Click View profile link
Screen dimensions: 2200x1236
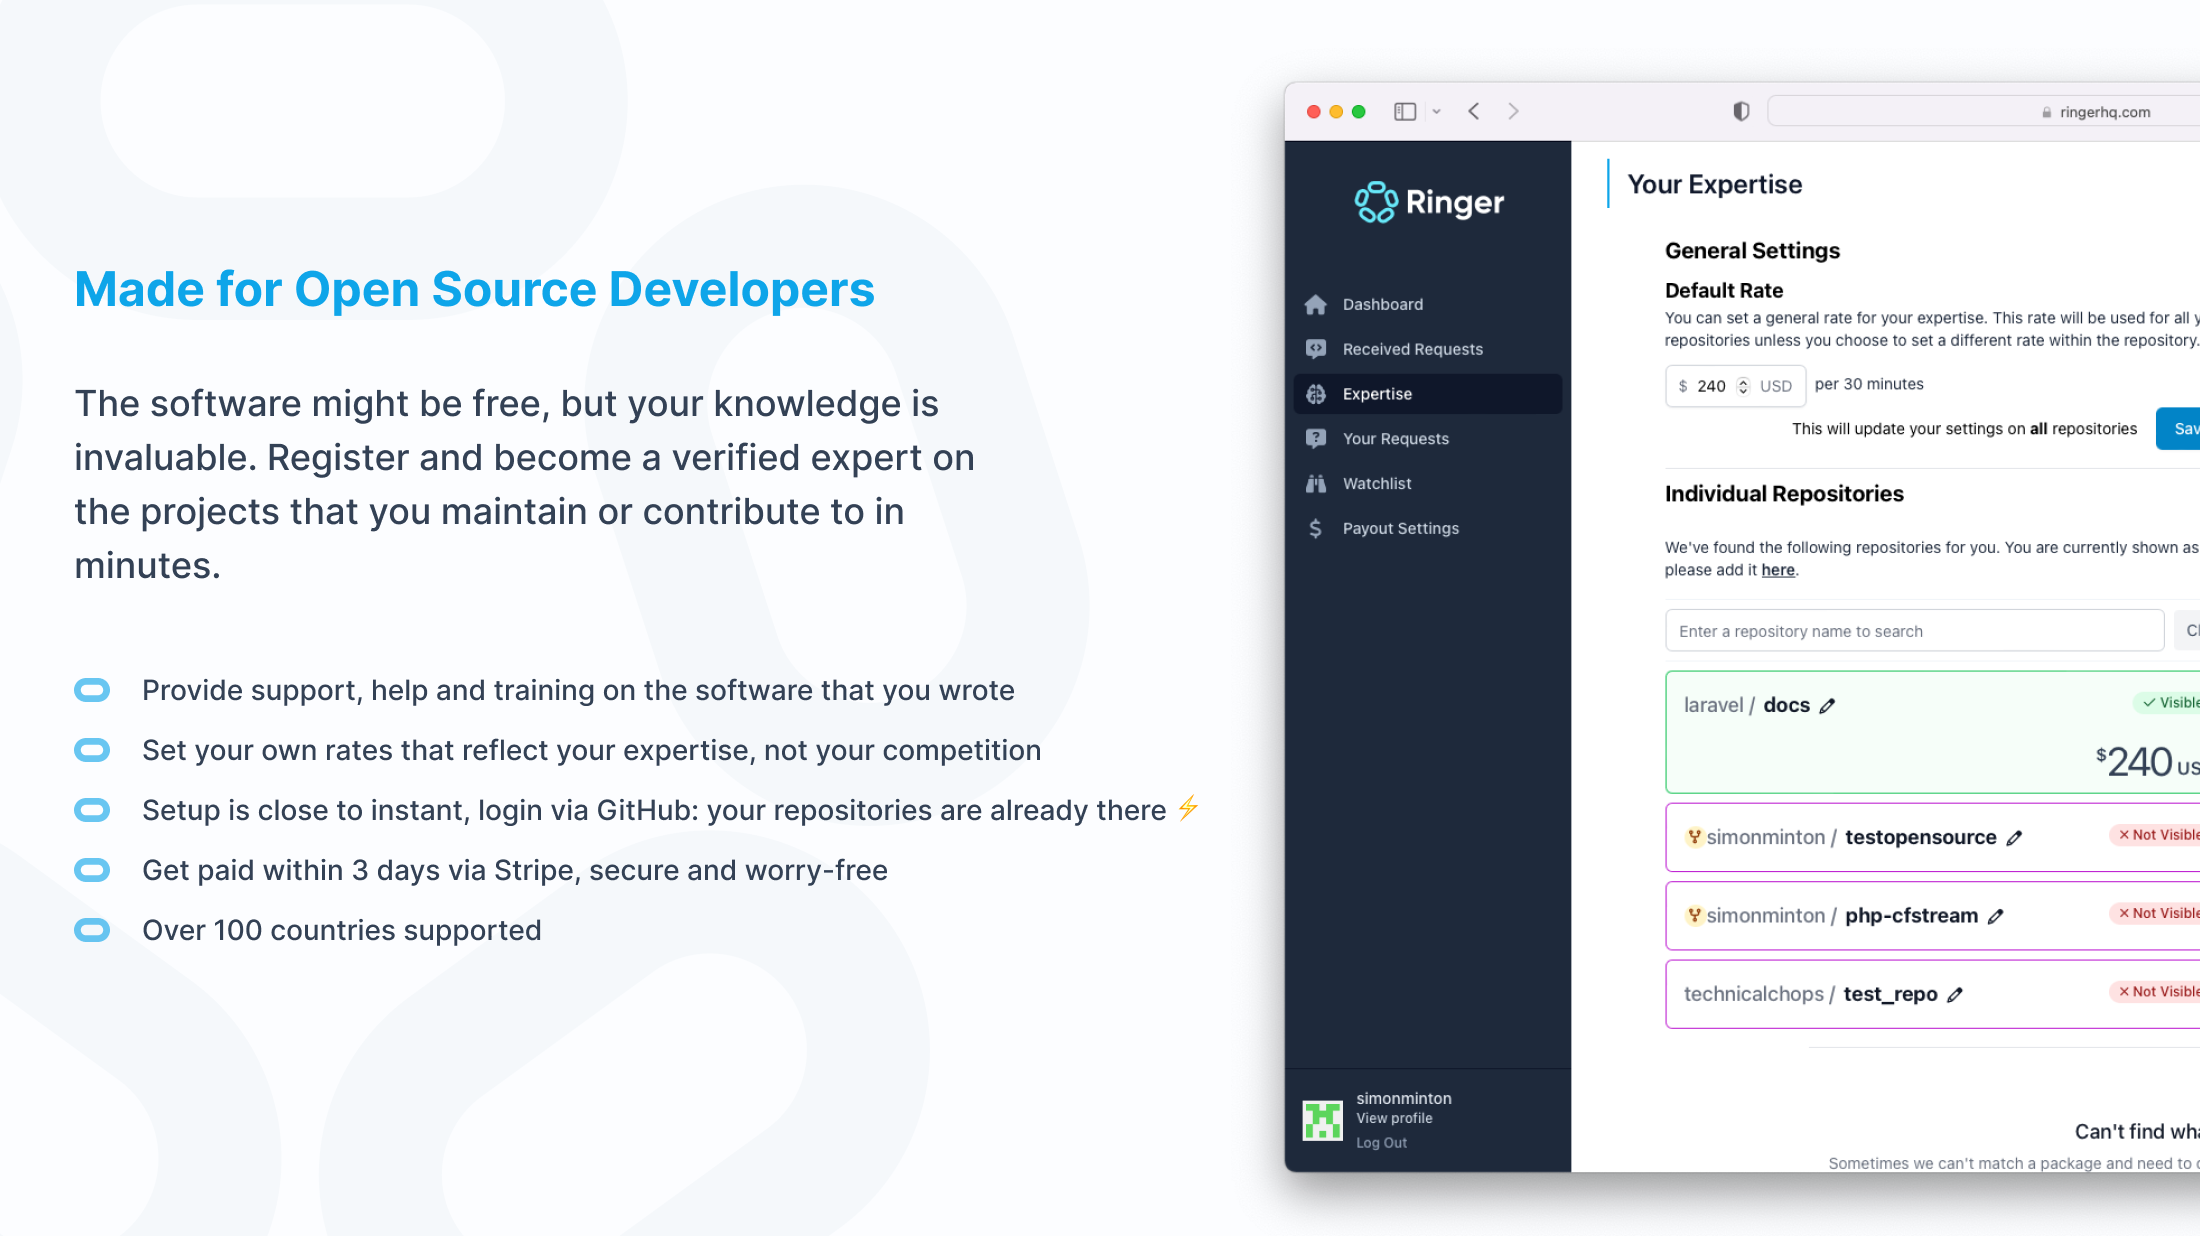pyautogui.click(x=1394, y=1118)
